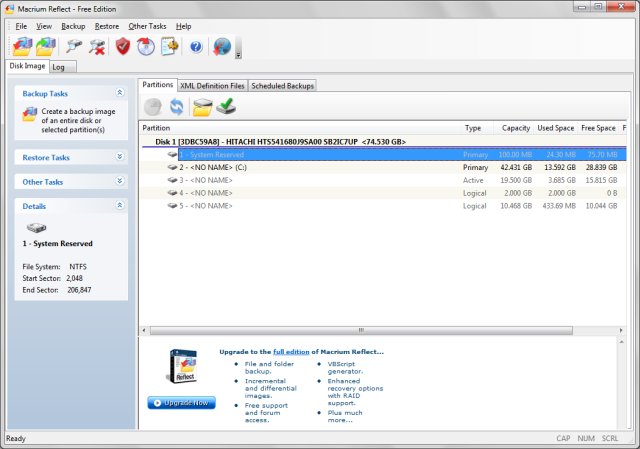Click the blue help question mark icon
Screen dimensions: 640x449
[196, 46]
